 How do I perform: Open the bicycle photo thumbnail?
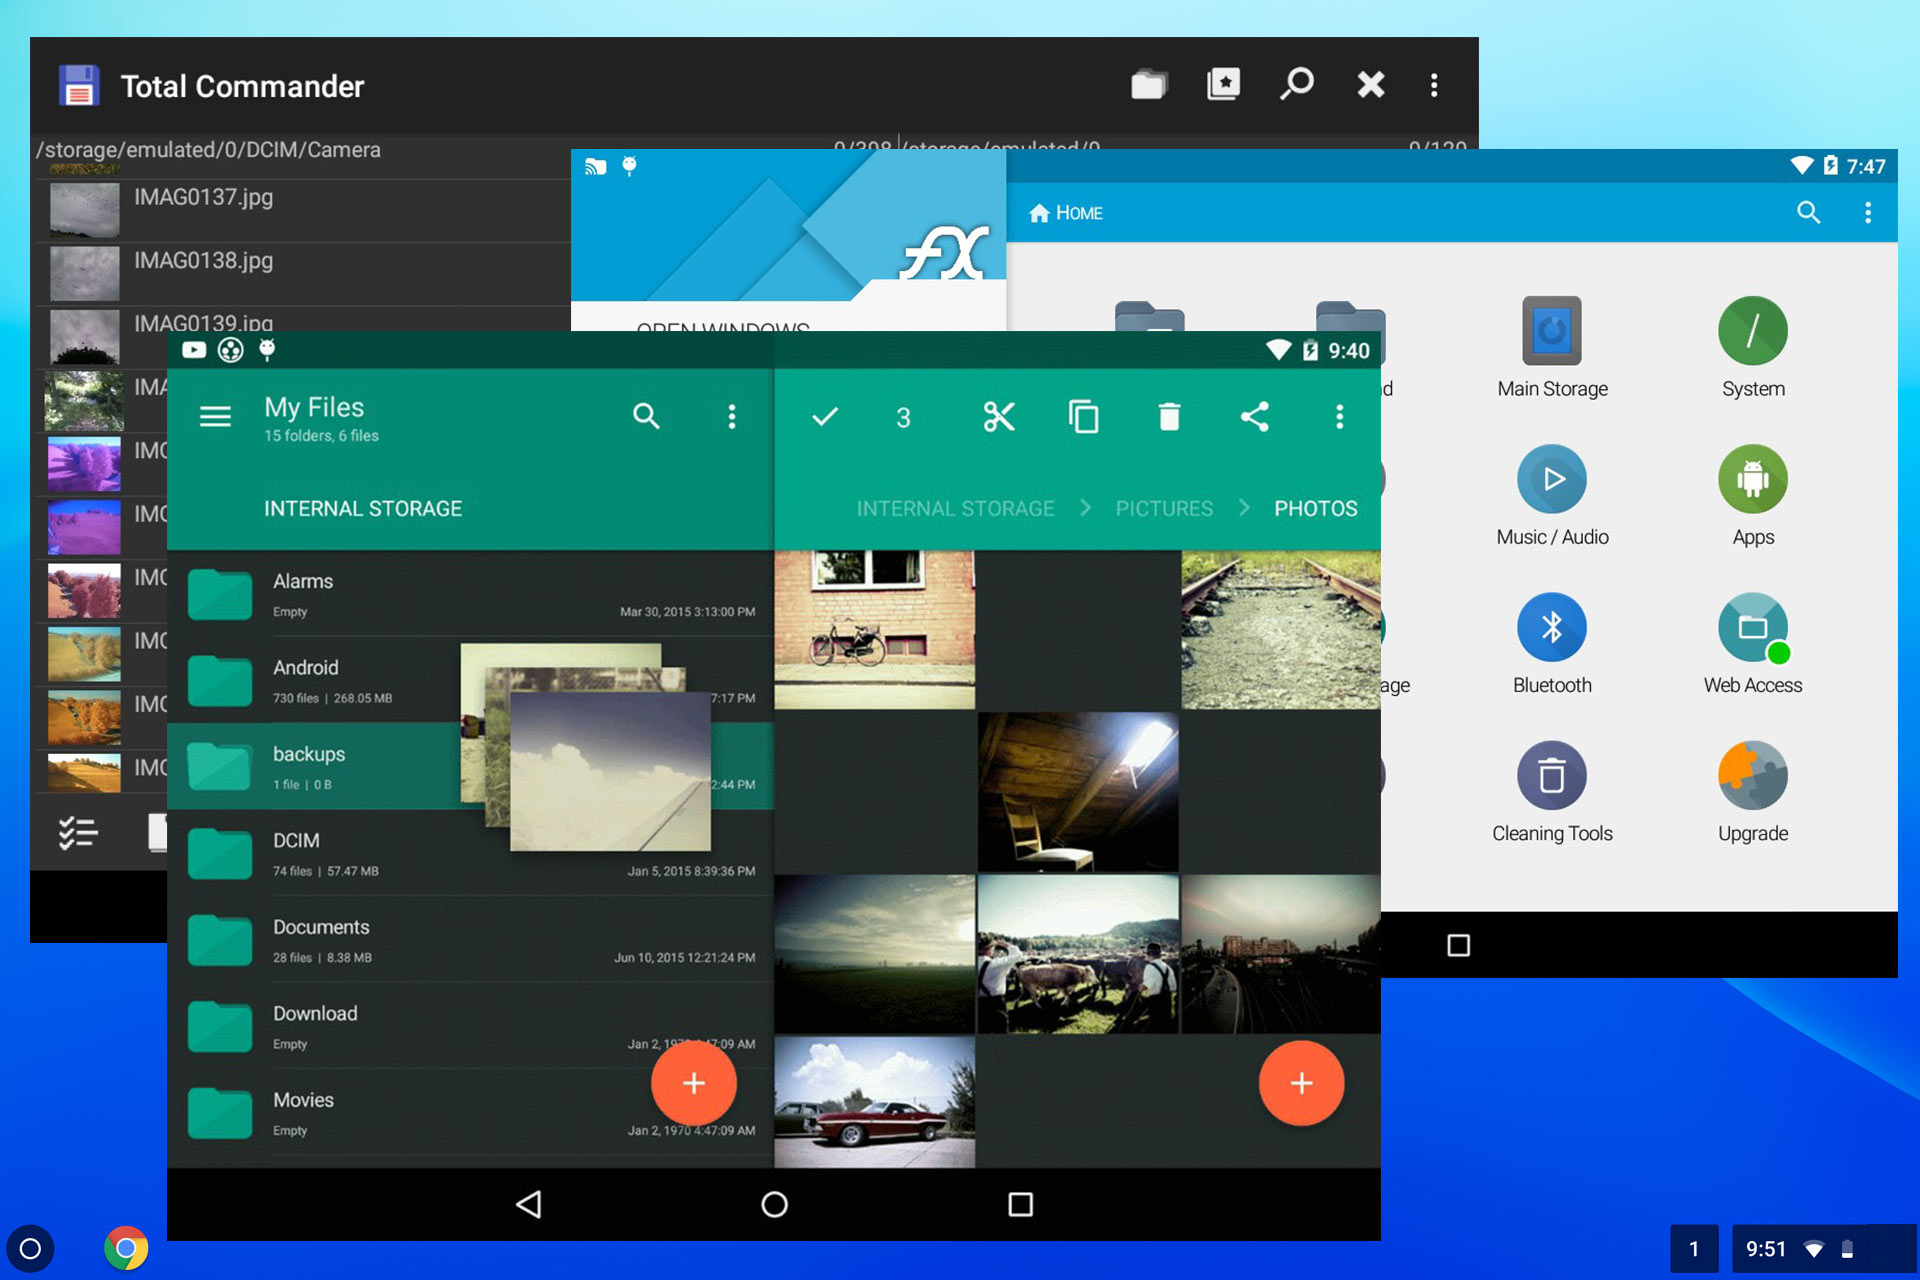point(874,628)
